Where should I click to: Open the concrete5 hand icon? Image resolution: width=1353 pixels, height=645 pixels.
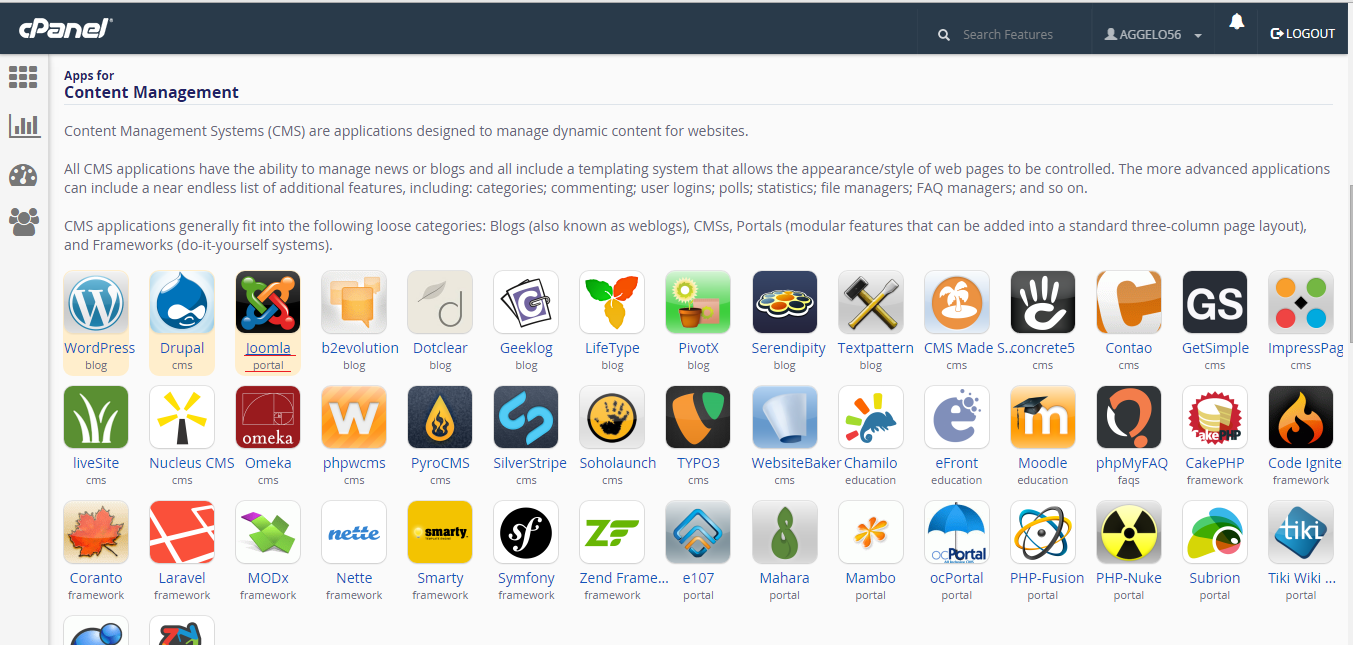(1042, 302)
